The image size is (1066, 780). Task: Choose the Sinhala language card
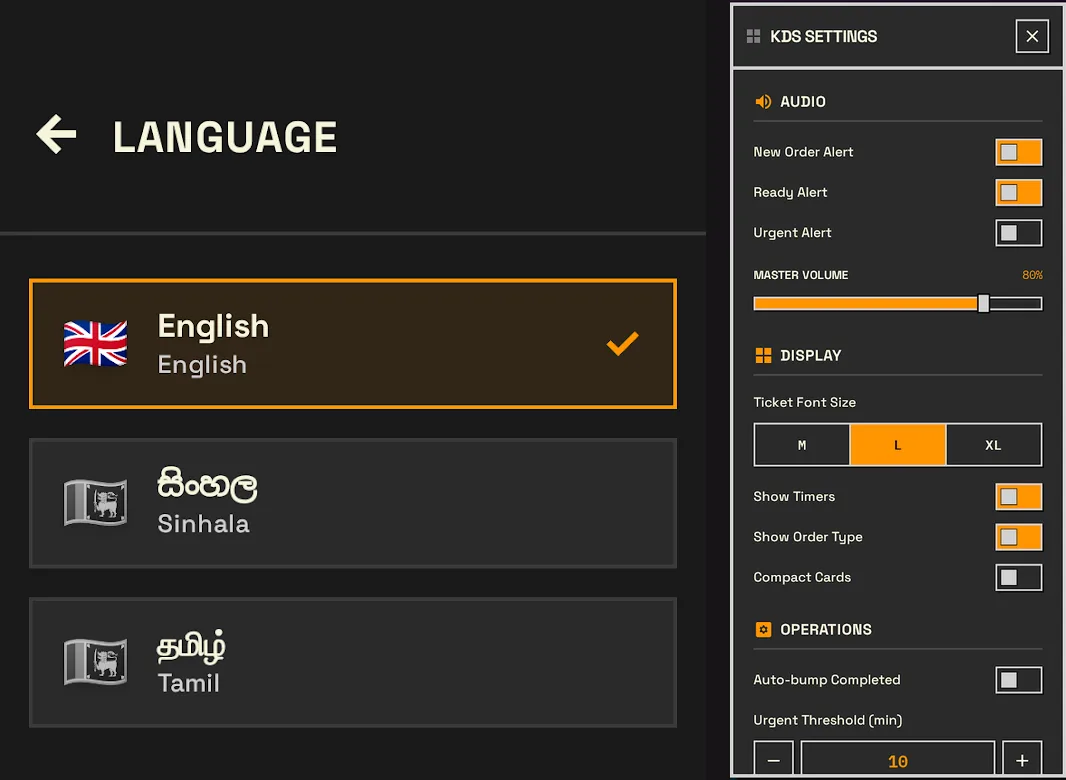[353, 503]
